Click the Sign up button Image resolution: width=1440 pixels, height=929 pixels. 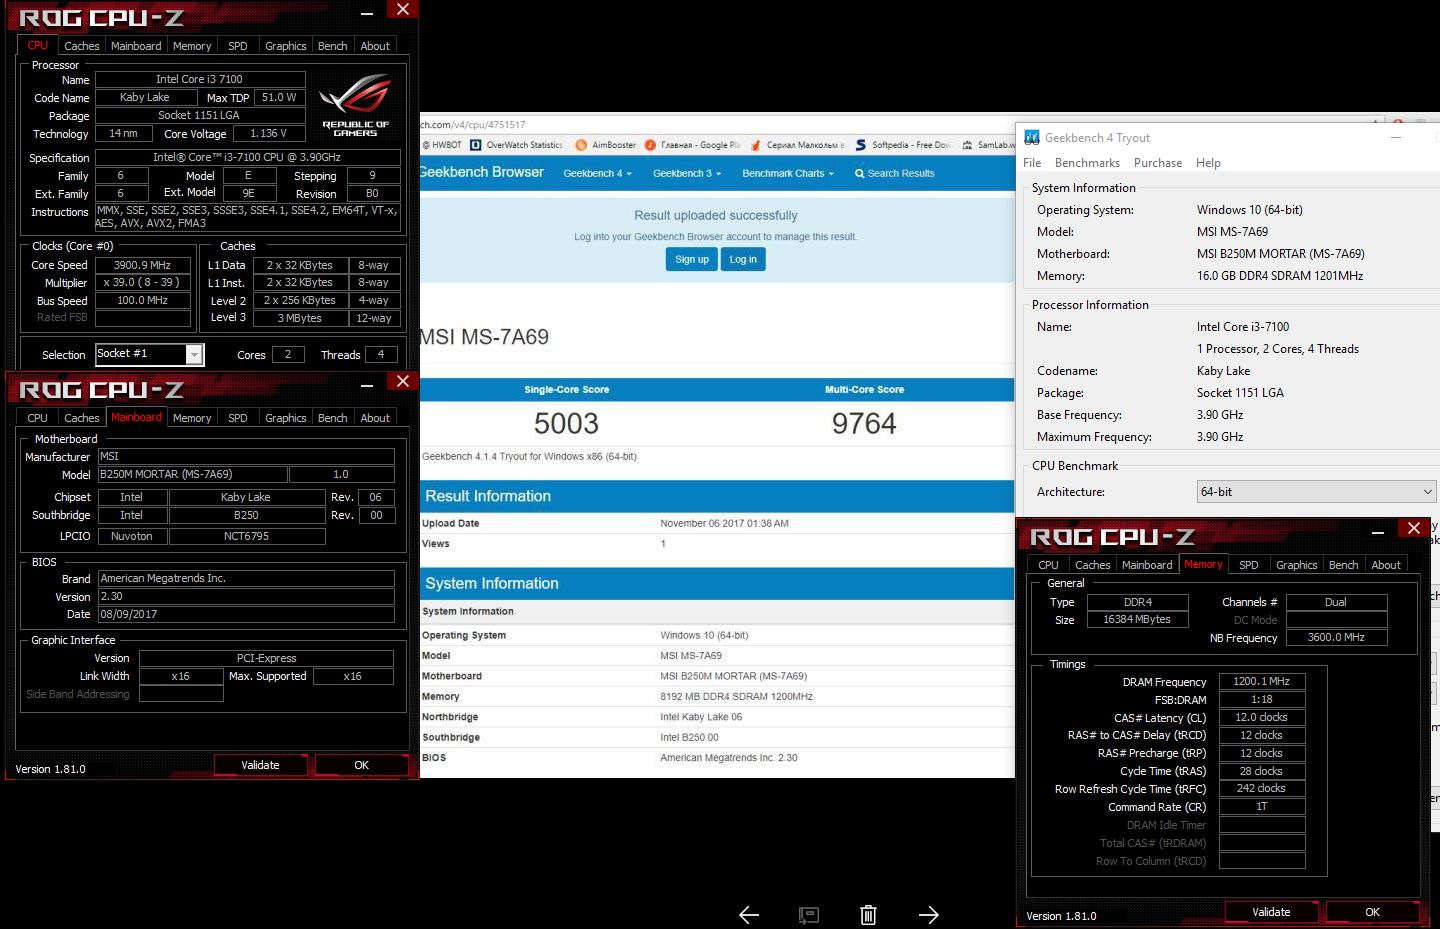[691, 259]
